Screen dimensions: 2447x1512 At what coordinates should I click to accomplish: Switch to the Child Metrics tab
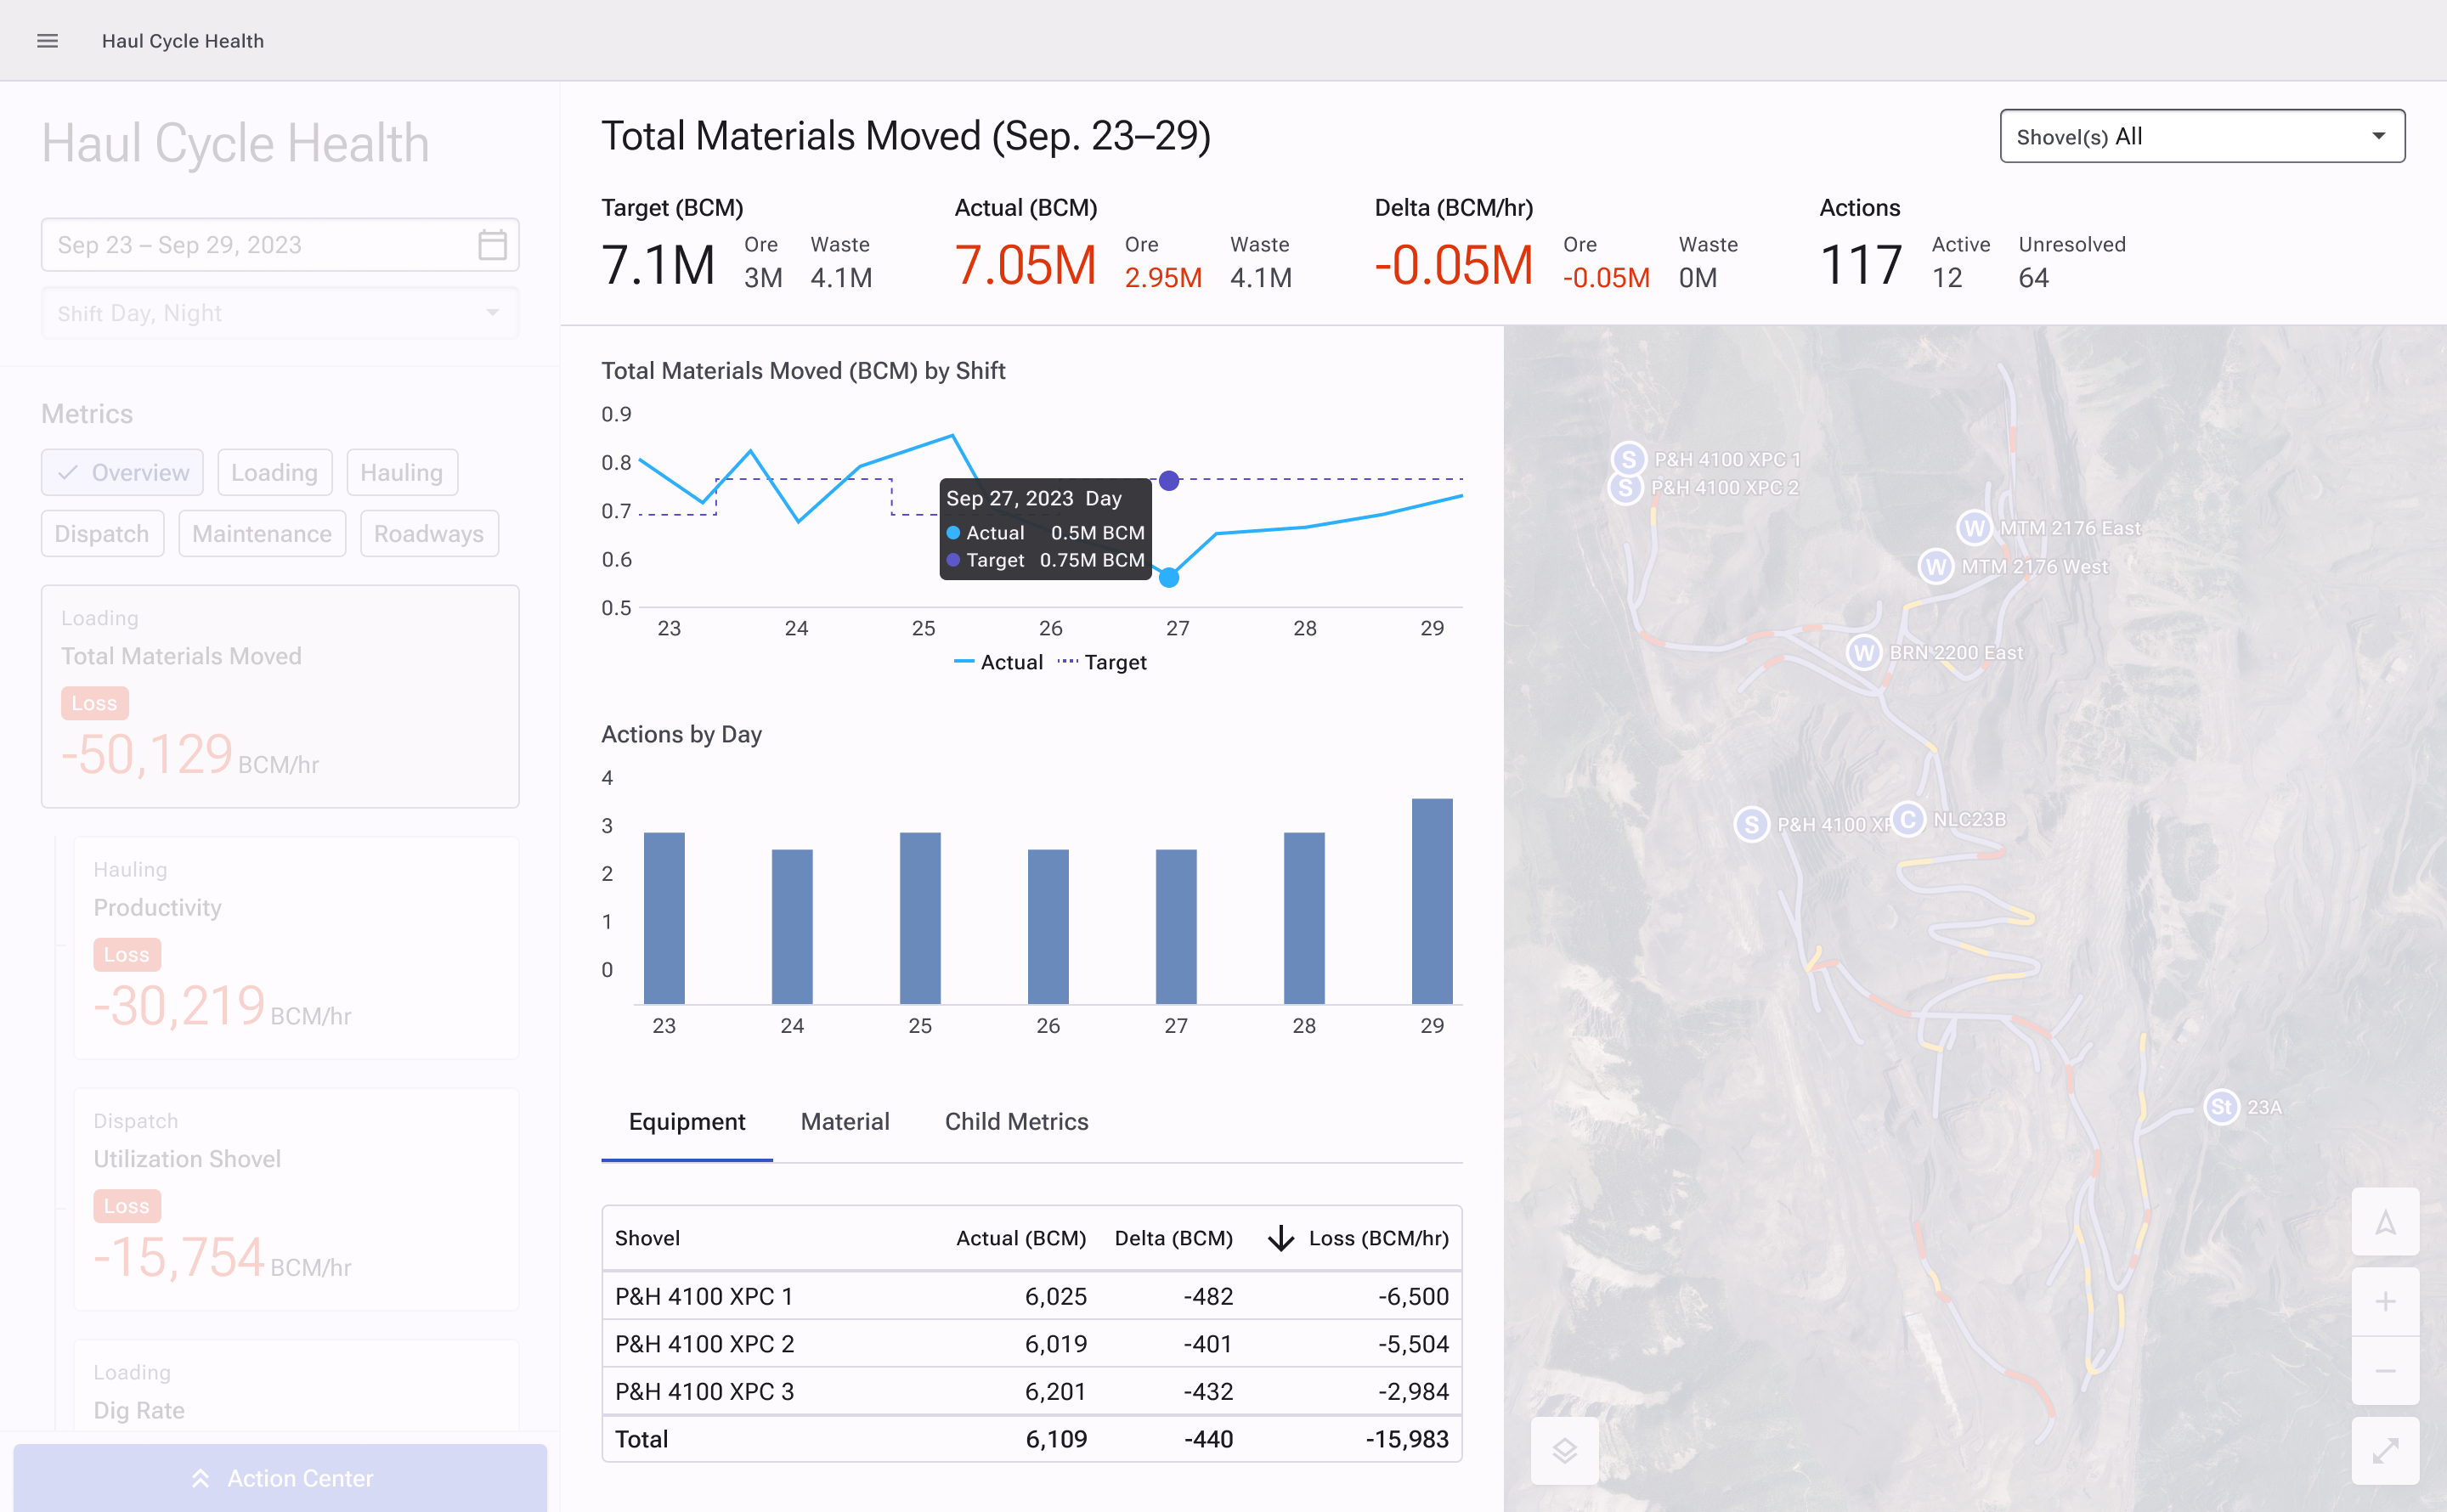1016,1122
